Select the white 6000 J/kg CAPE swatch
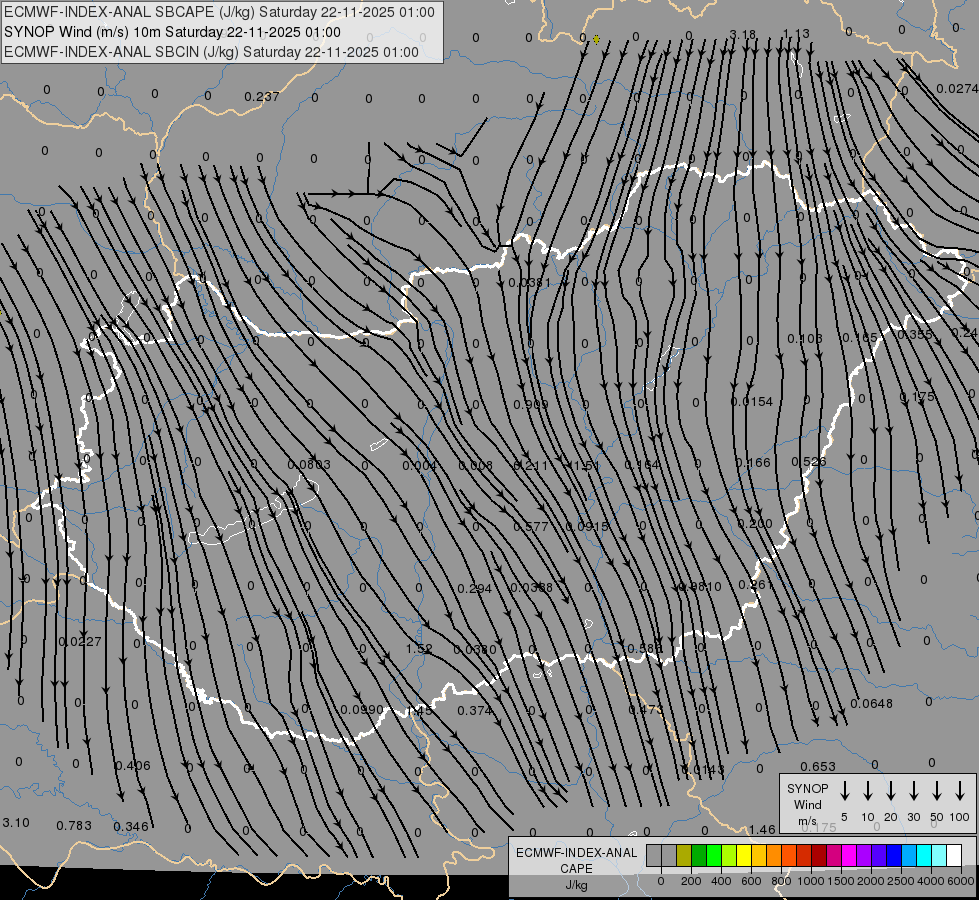Image resolution: width=979 pixels, height=900 pixels. (x=954, y=855)
